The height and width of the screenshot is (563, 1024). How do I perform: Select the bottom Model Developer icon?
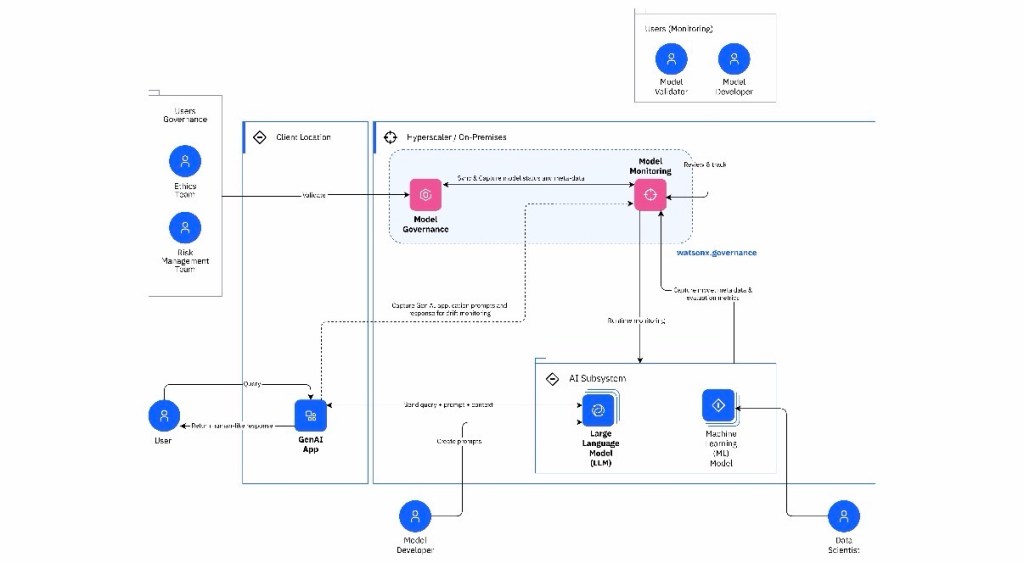tap(414, 517)
